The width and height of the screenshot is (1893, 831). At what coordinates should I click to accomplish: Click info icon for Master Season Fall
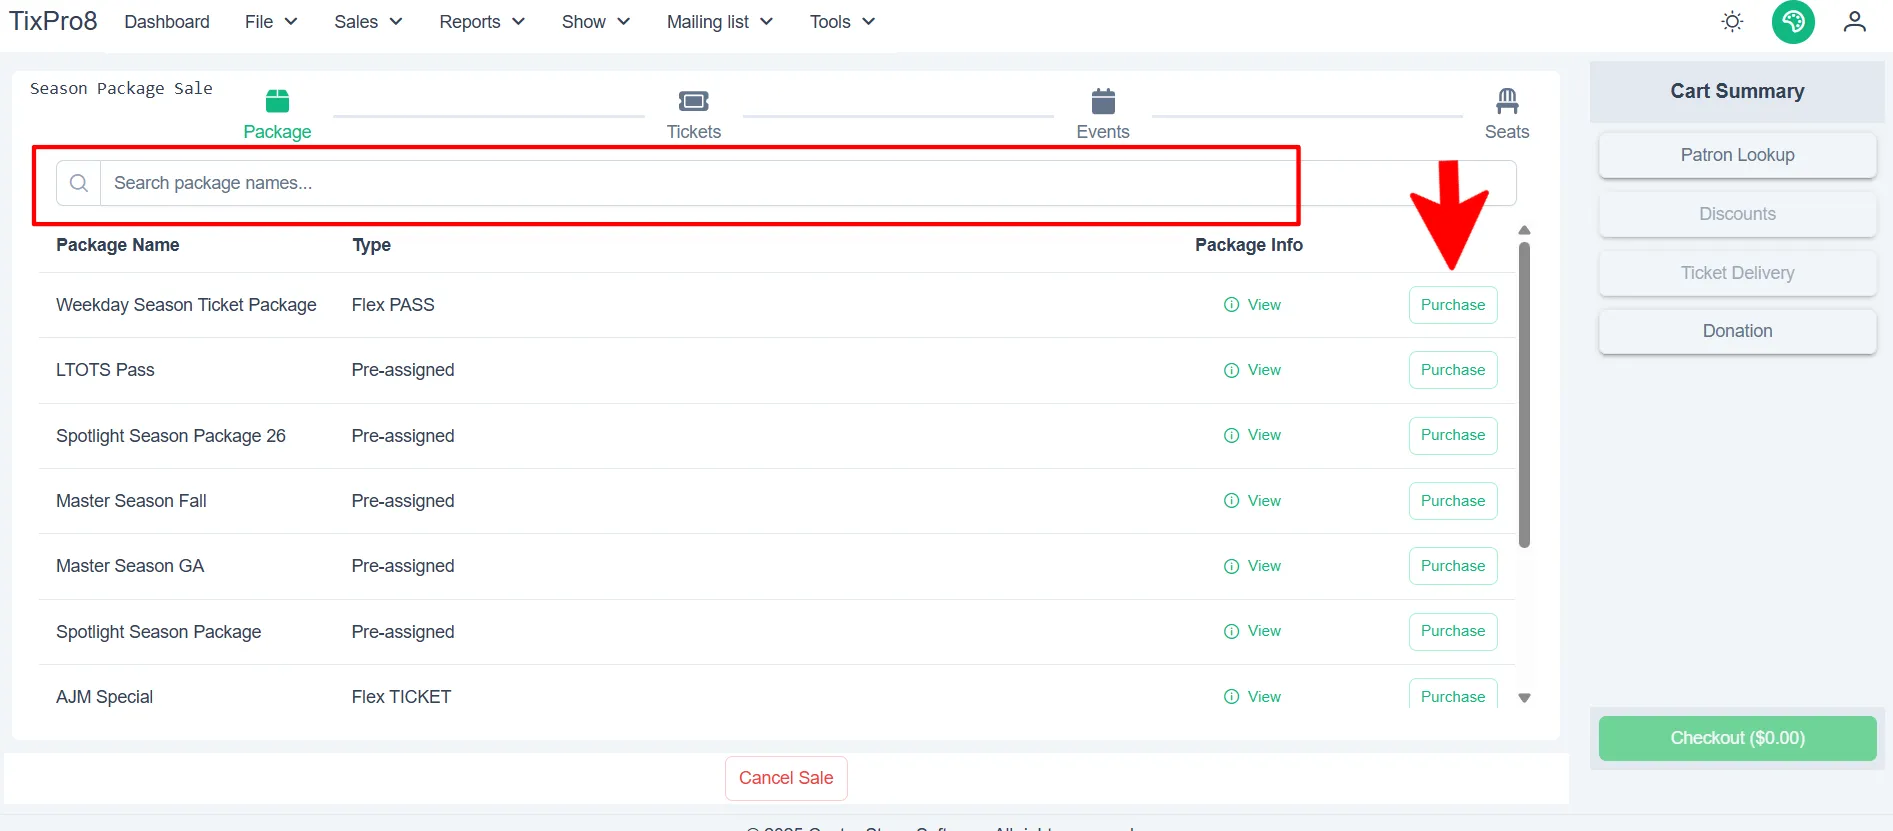tap(1231, 501)
